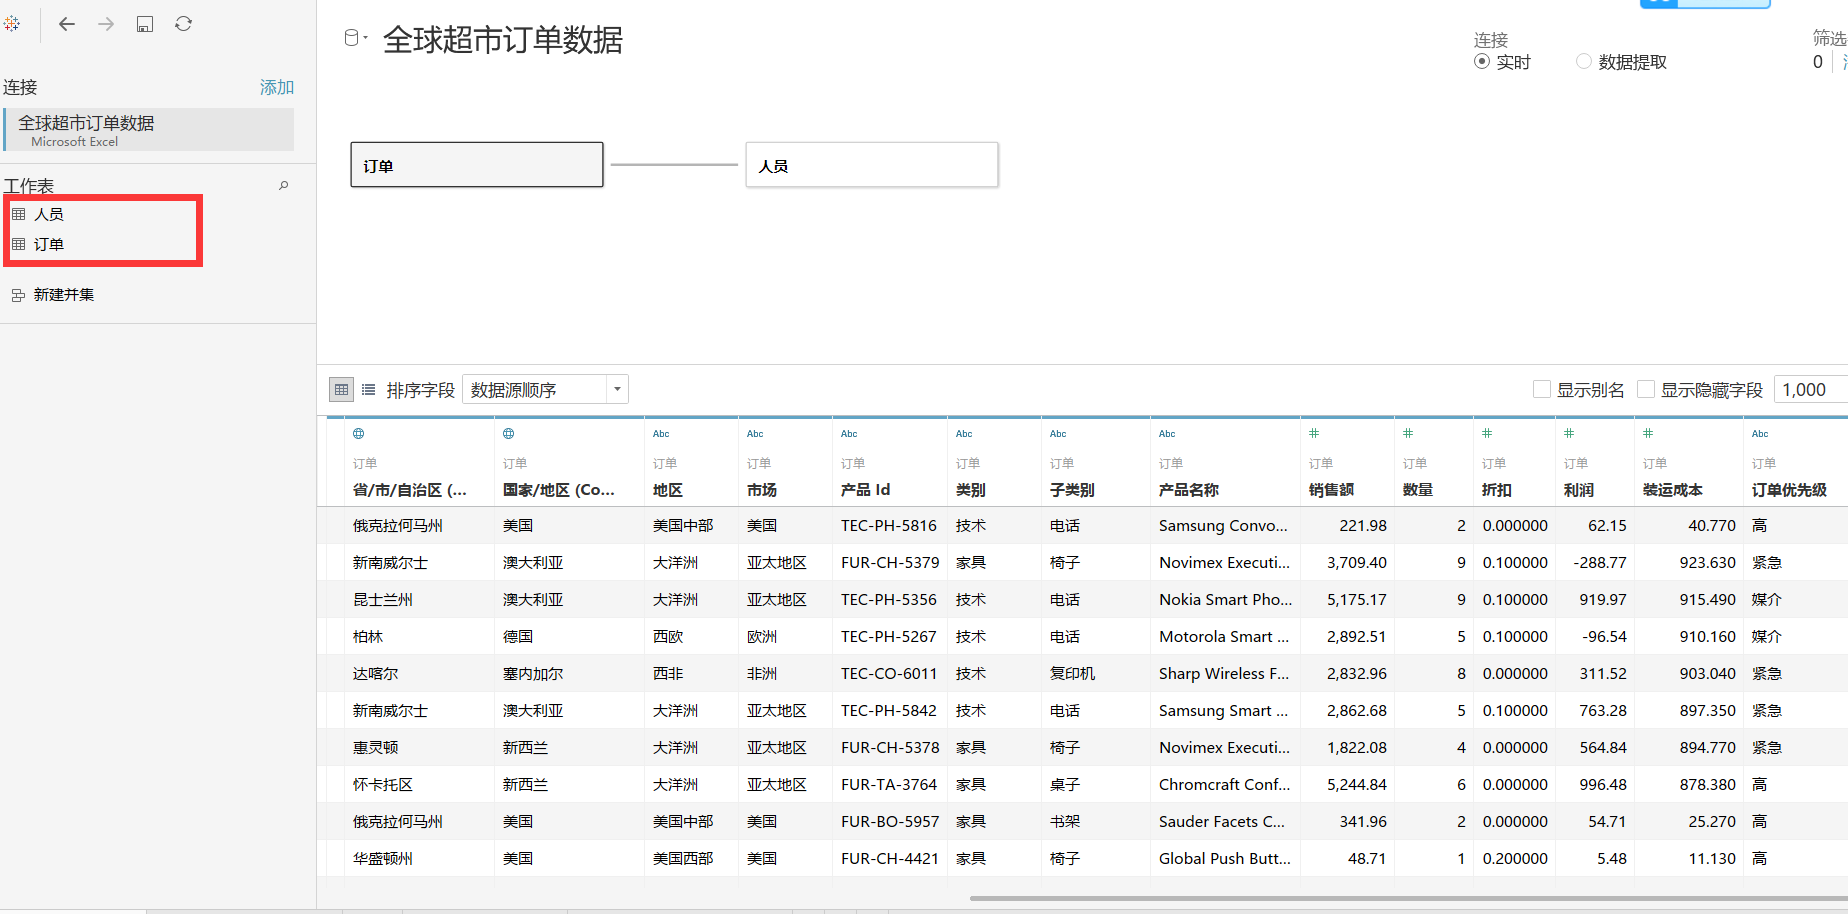1848x914 pixels.
Task: Change Abc data type of 子类别
Action: 1058,434
